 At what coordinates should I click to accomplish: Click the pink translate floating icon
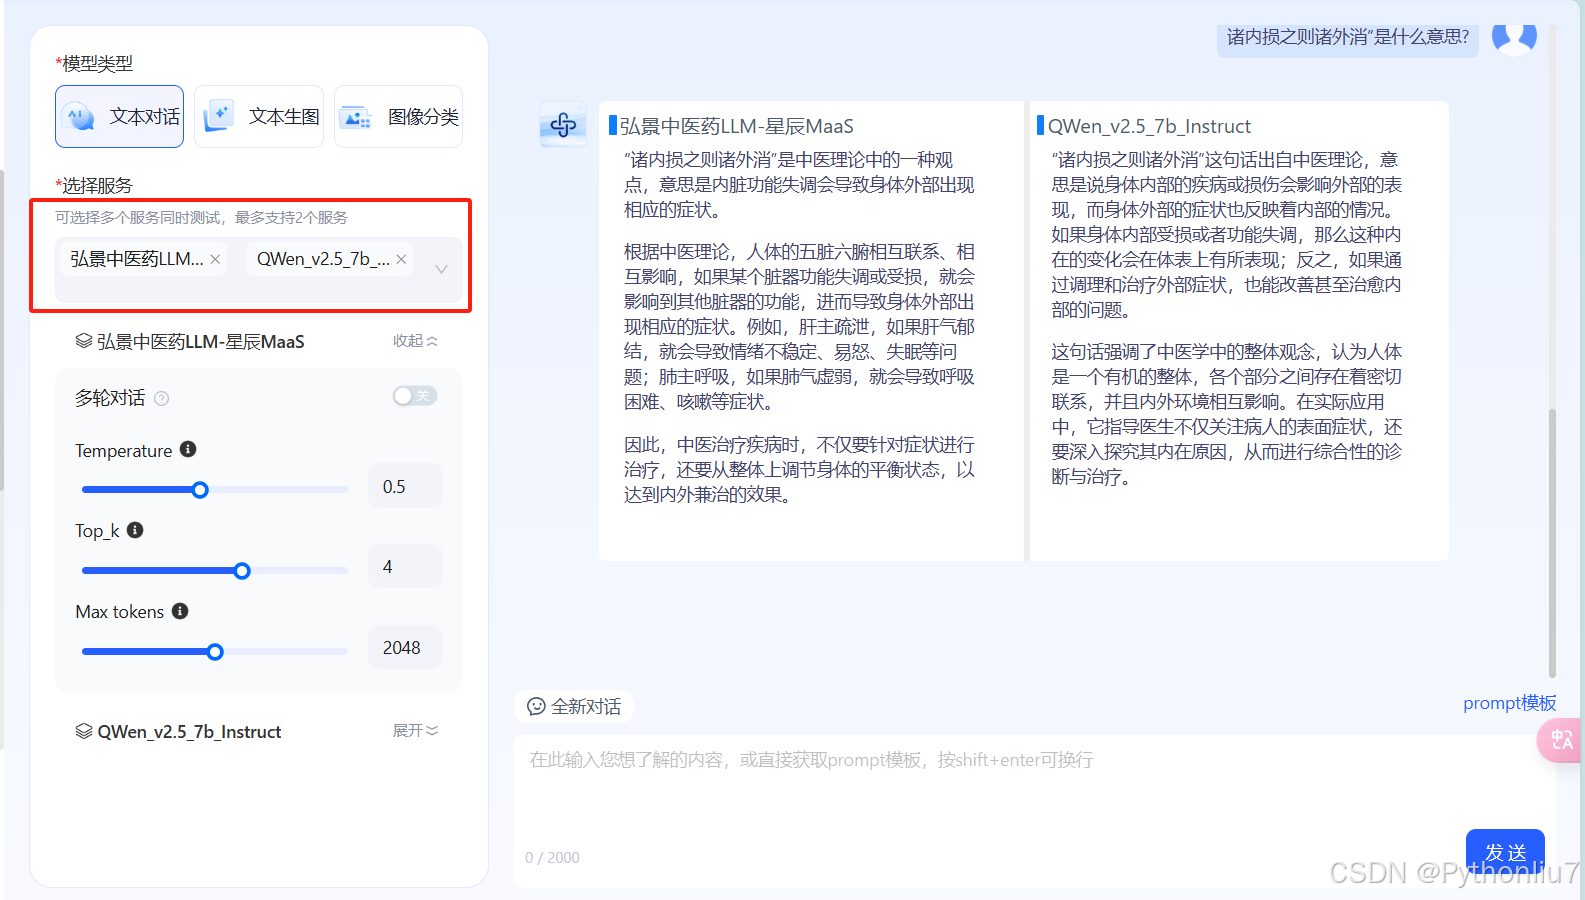tap(1560, 740)
